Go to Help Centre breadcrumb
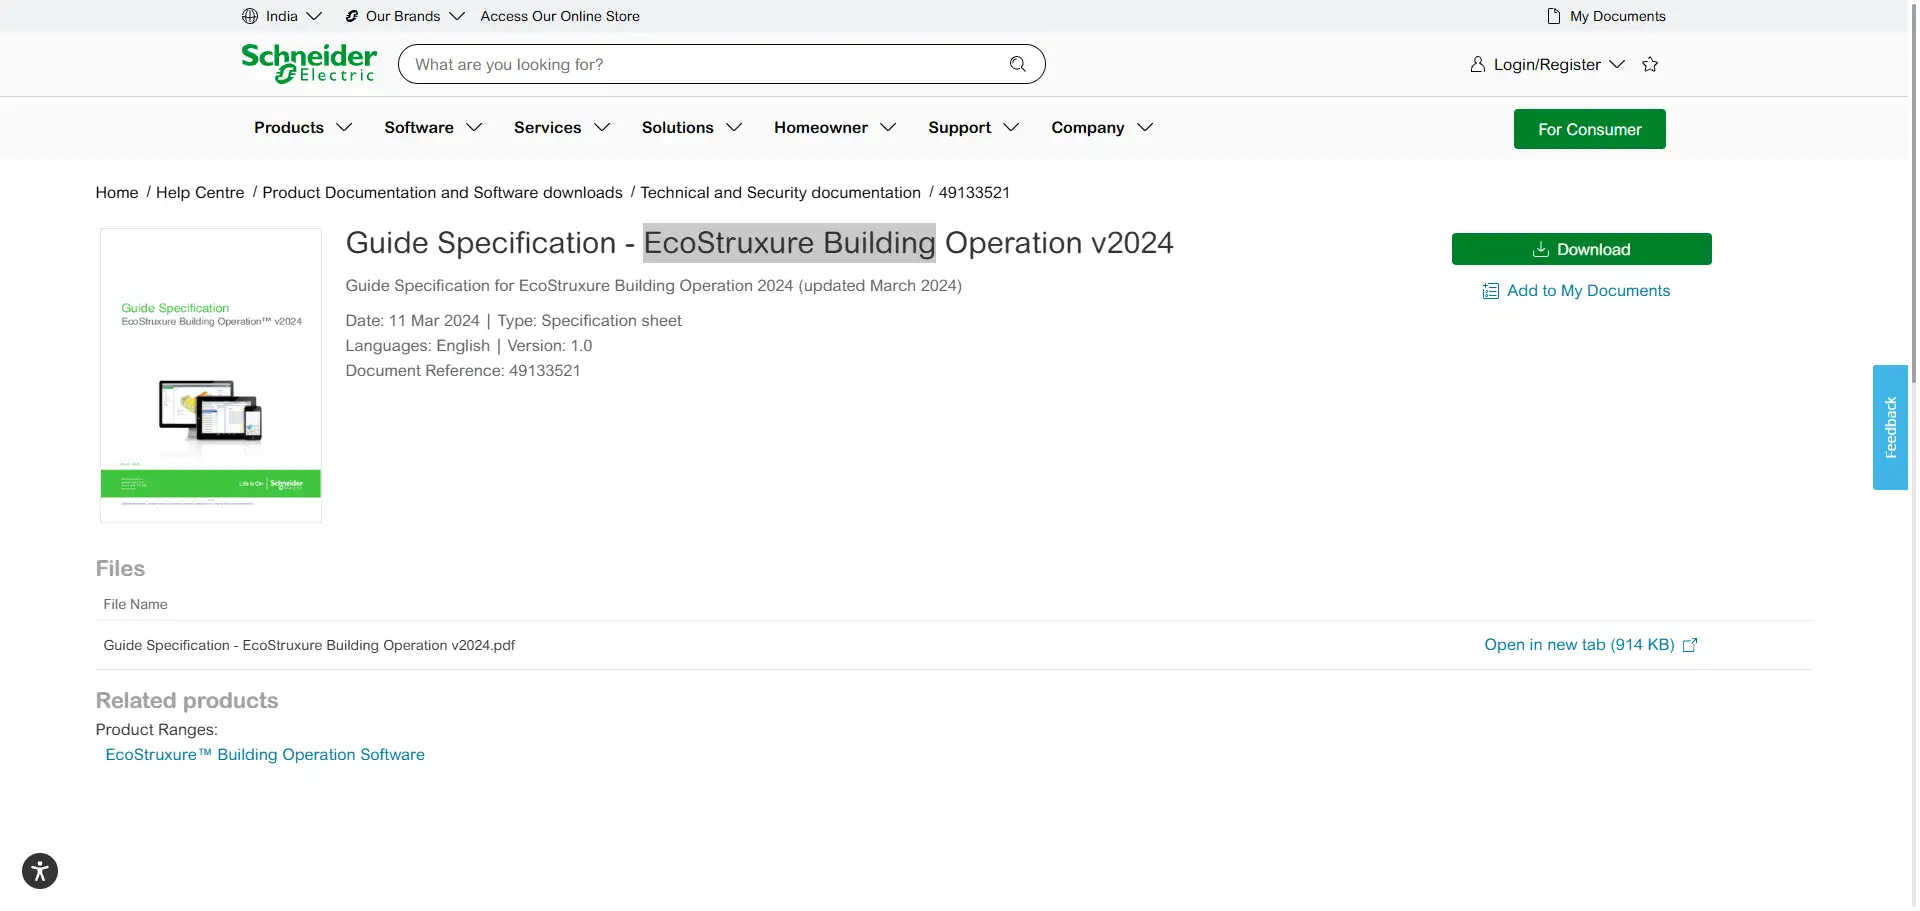Image resolution: width=1920 pixels, height=911 pixels. 200,193
